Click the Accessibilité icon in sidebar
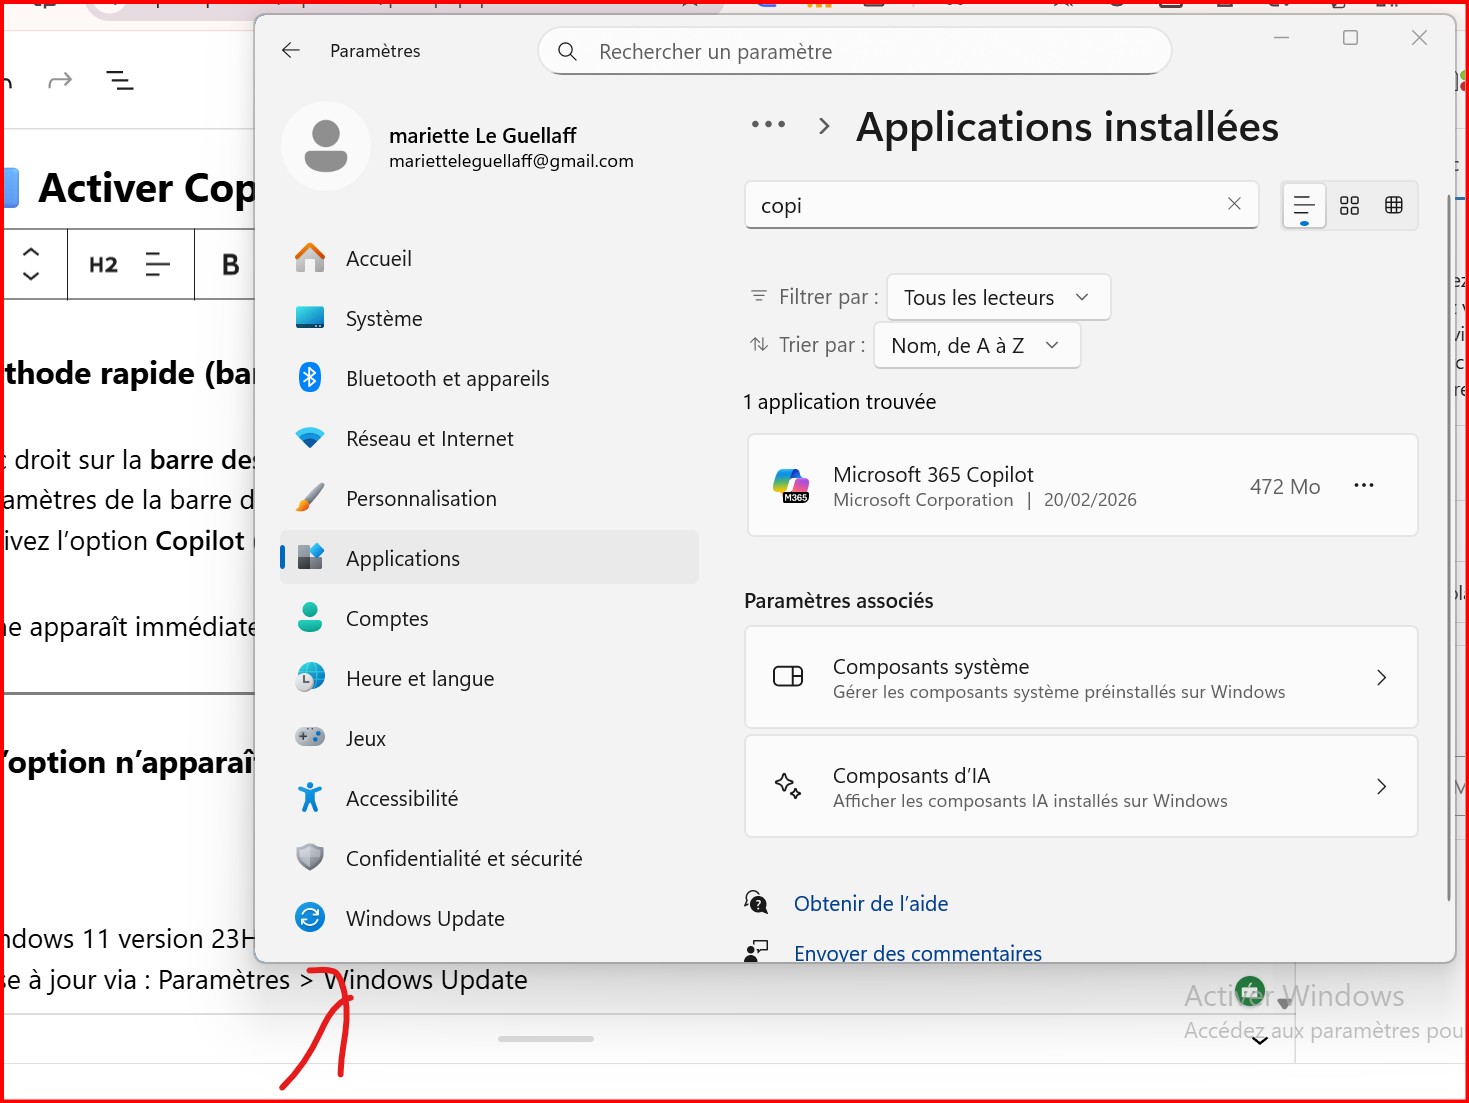The height and width of the screenshot is (1103, 1469). 310,798
